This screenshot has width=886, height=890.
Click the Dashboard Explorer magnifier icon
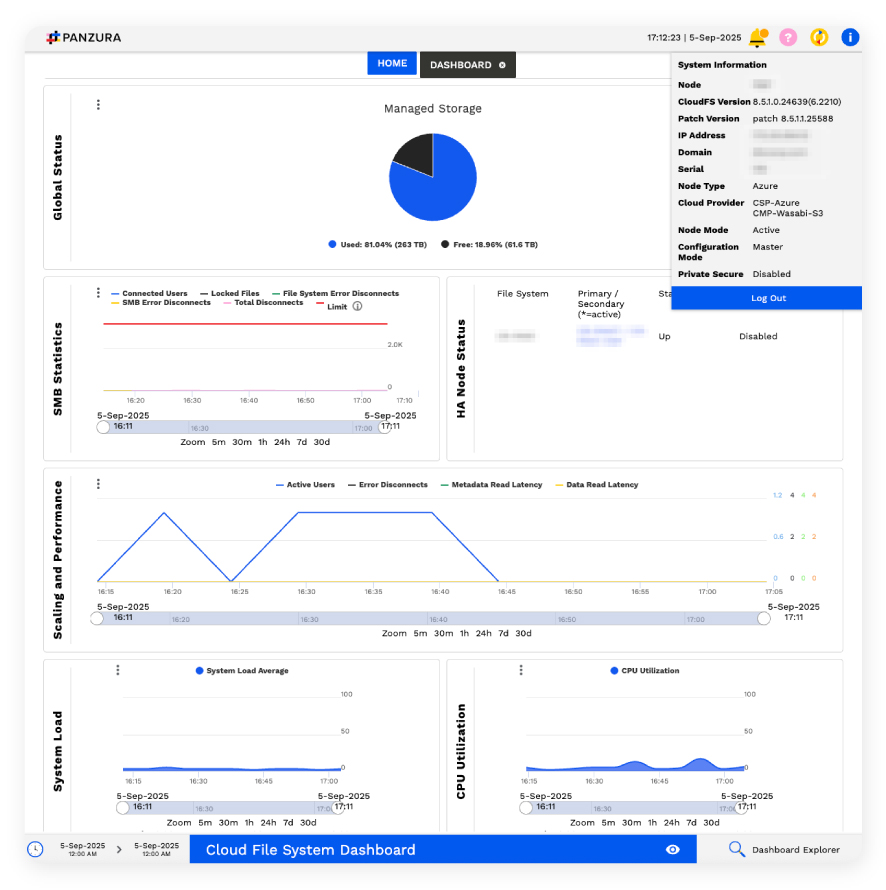coord(736,849)
